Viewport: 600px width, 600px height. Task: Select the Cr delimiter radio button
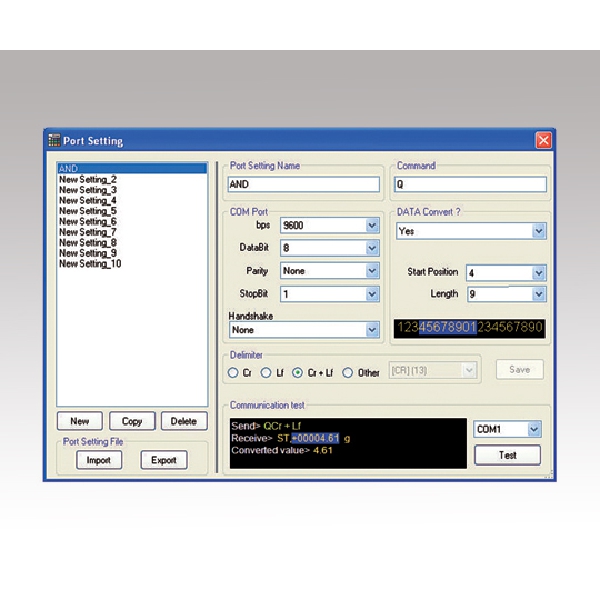(233, 373)
